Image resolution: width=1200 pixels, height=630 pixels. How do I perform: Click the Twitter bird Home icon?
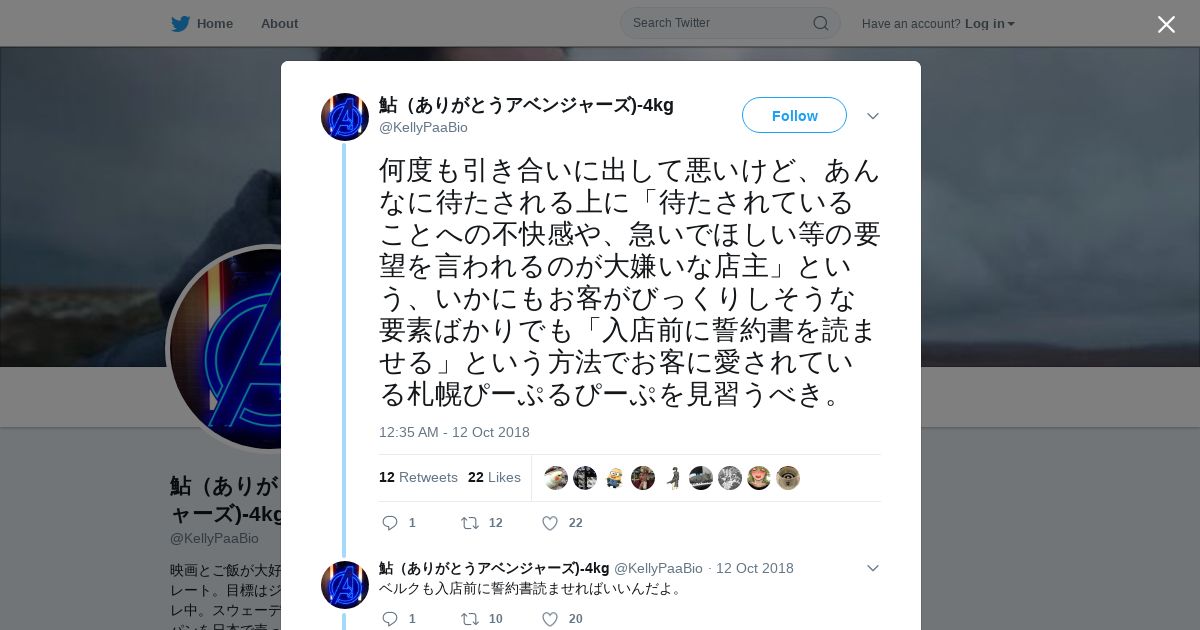coord(180,24)
